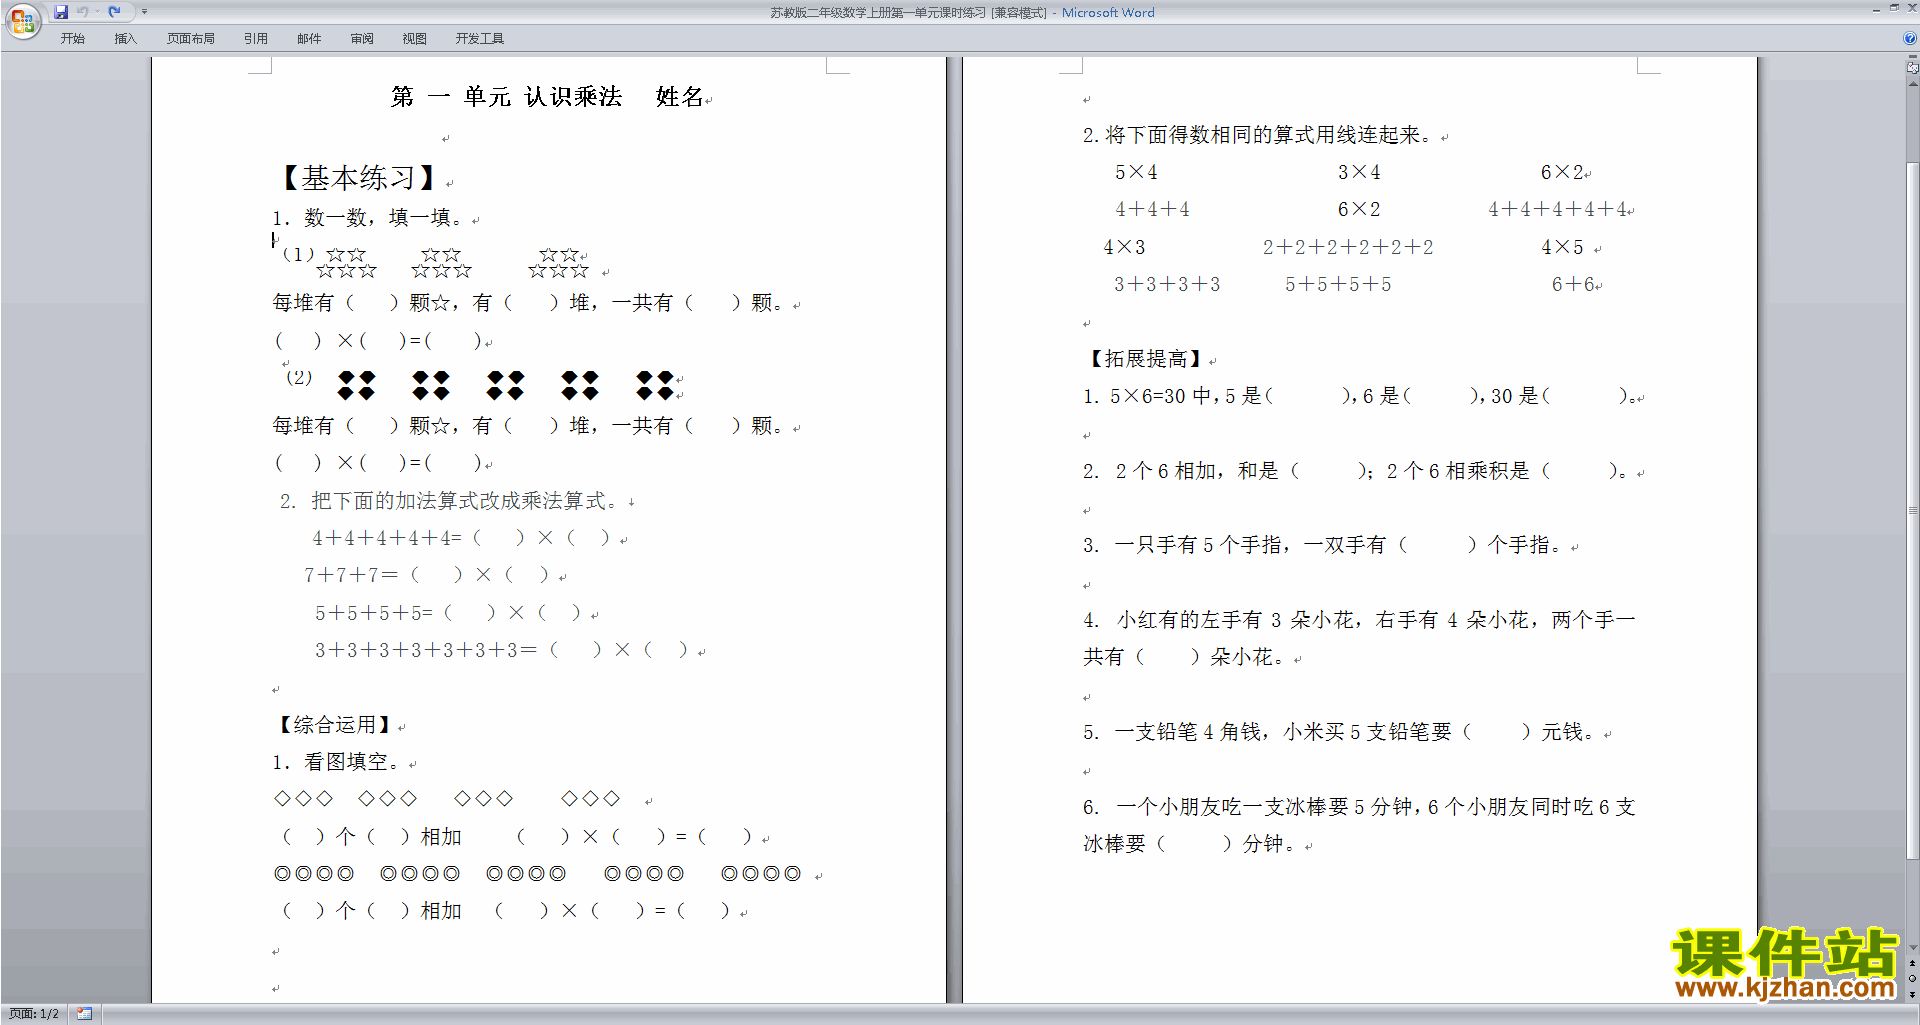Jump to next page with double-down arrows
The image size is (1920, 1025).
(x=1912, y=995)
